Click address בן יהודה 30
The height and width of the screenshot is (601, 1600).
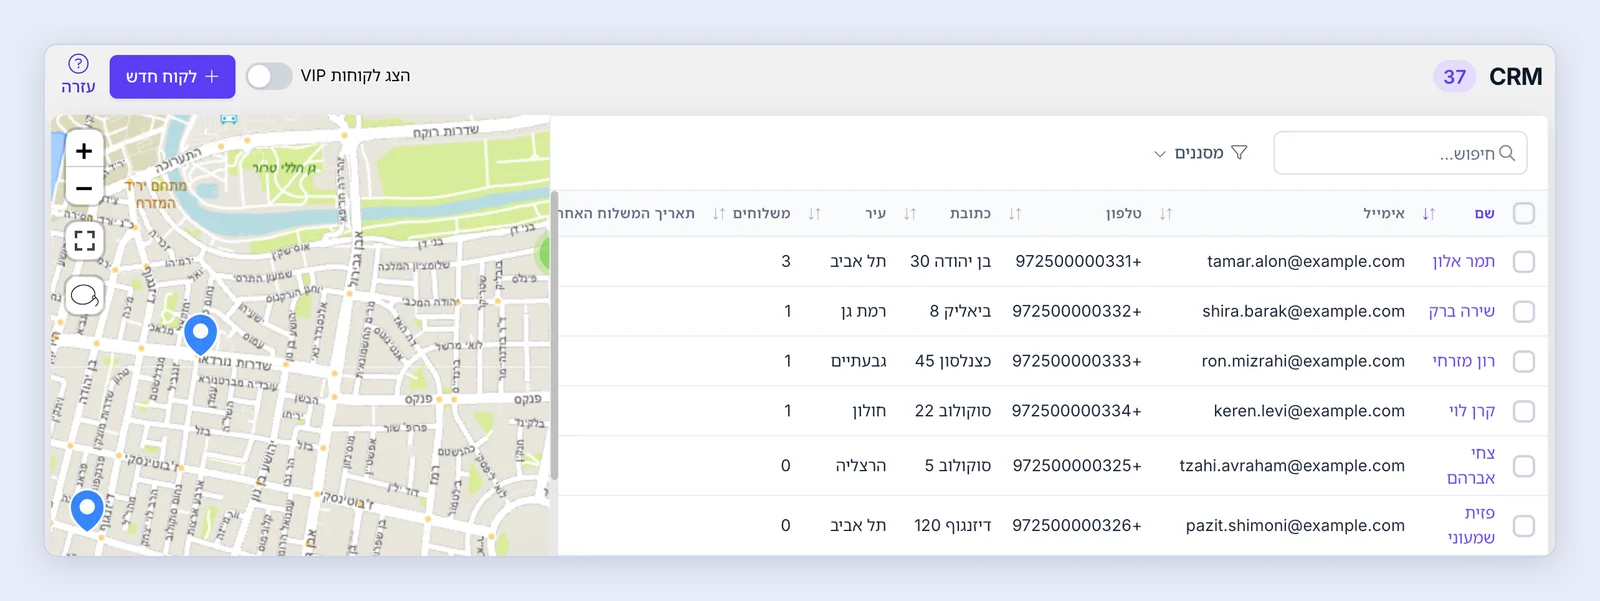tap(950, 261)
